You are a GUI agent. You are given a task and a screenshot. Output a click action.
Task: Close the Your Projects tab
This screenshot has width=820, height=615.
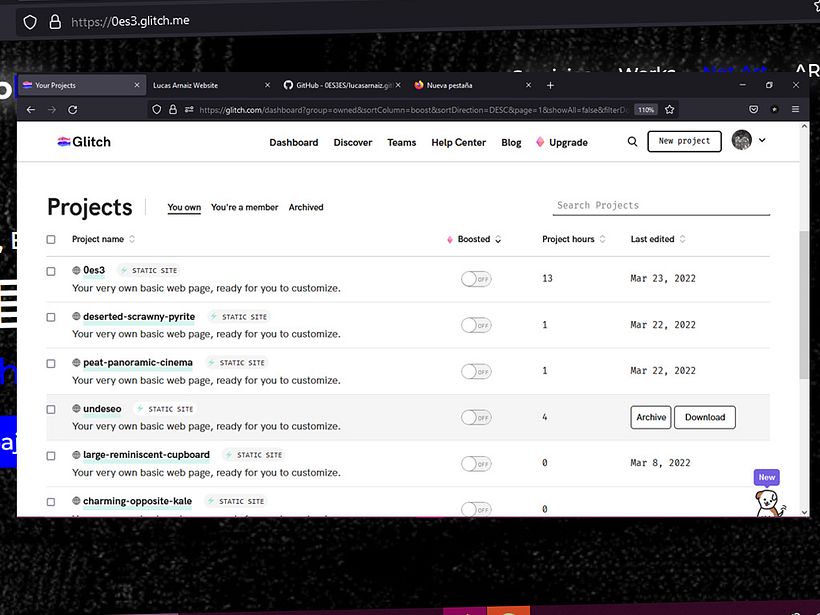(137, 85)
